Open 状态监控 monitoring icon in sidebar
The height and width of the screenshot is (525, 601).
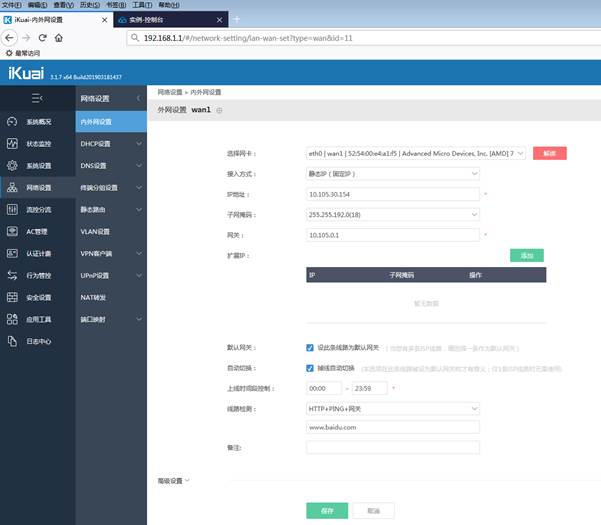tap(13, 144)
